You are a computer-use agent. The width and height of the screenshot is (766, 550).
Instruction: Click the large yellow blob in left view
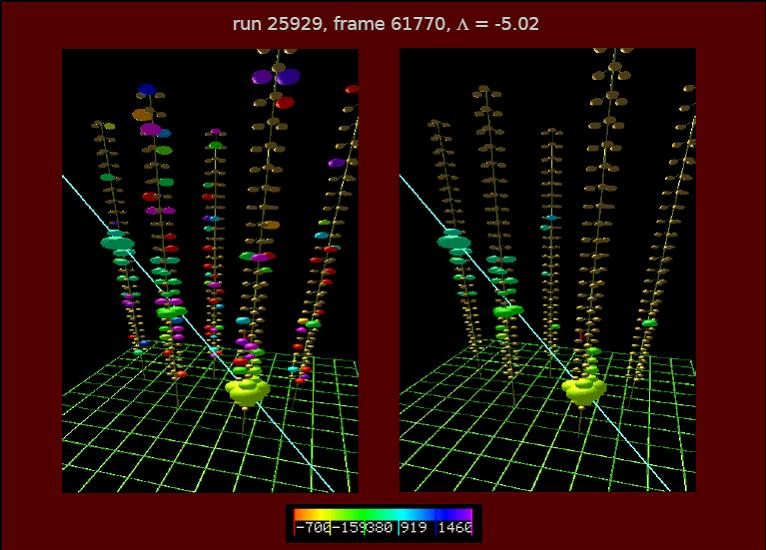tap(245, 390)
